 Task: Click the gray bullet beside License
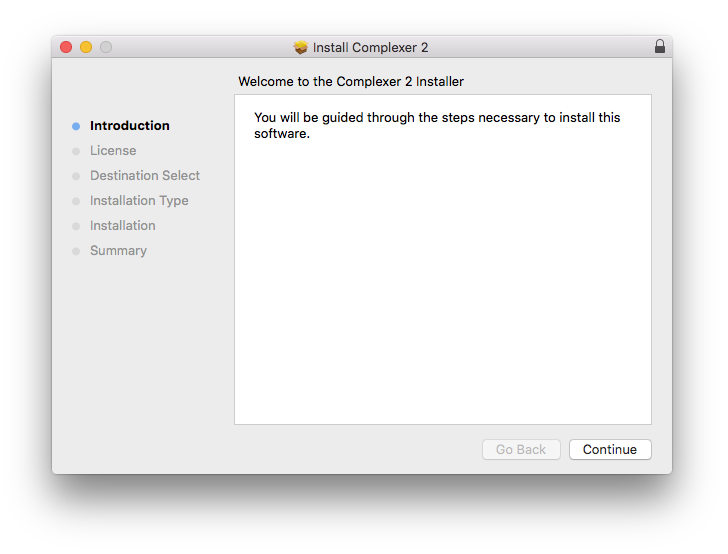coord(76,151)
